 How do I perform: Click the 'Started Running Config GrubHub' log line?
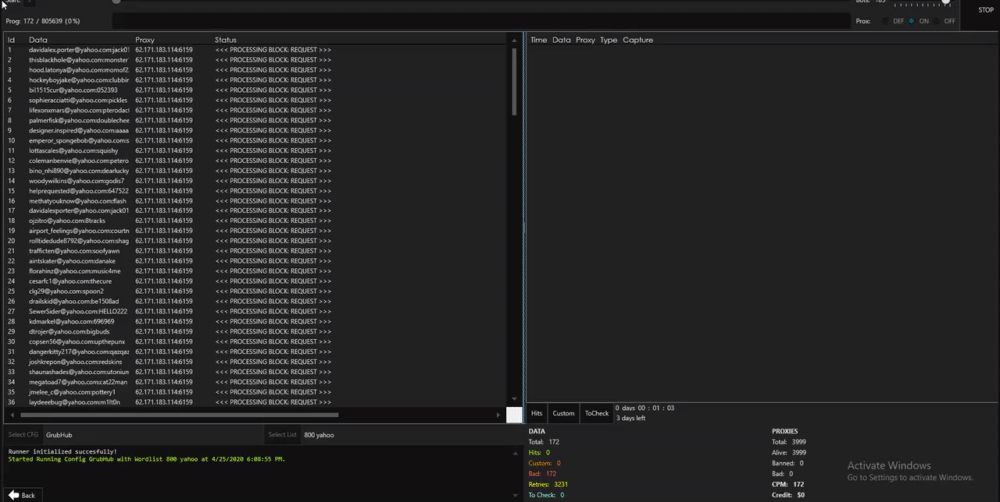coord(147,459)
